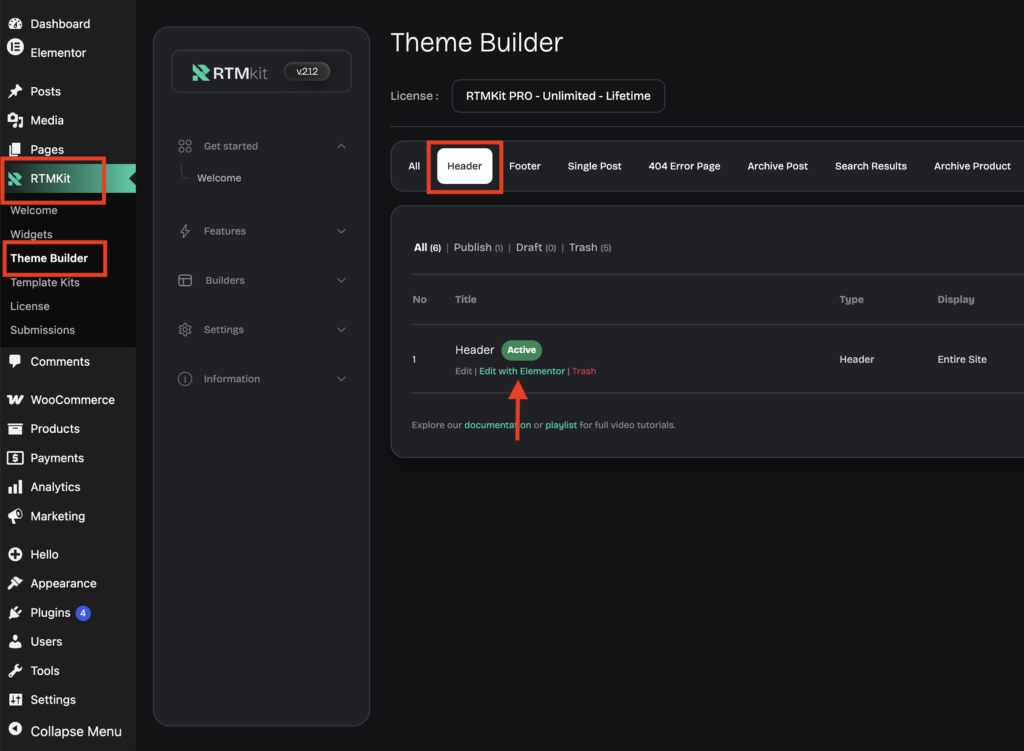
Task: Click the Payments dollar icon
Action: point(15,458)
